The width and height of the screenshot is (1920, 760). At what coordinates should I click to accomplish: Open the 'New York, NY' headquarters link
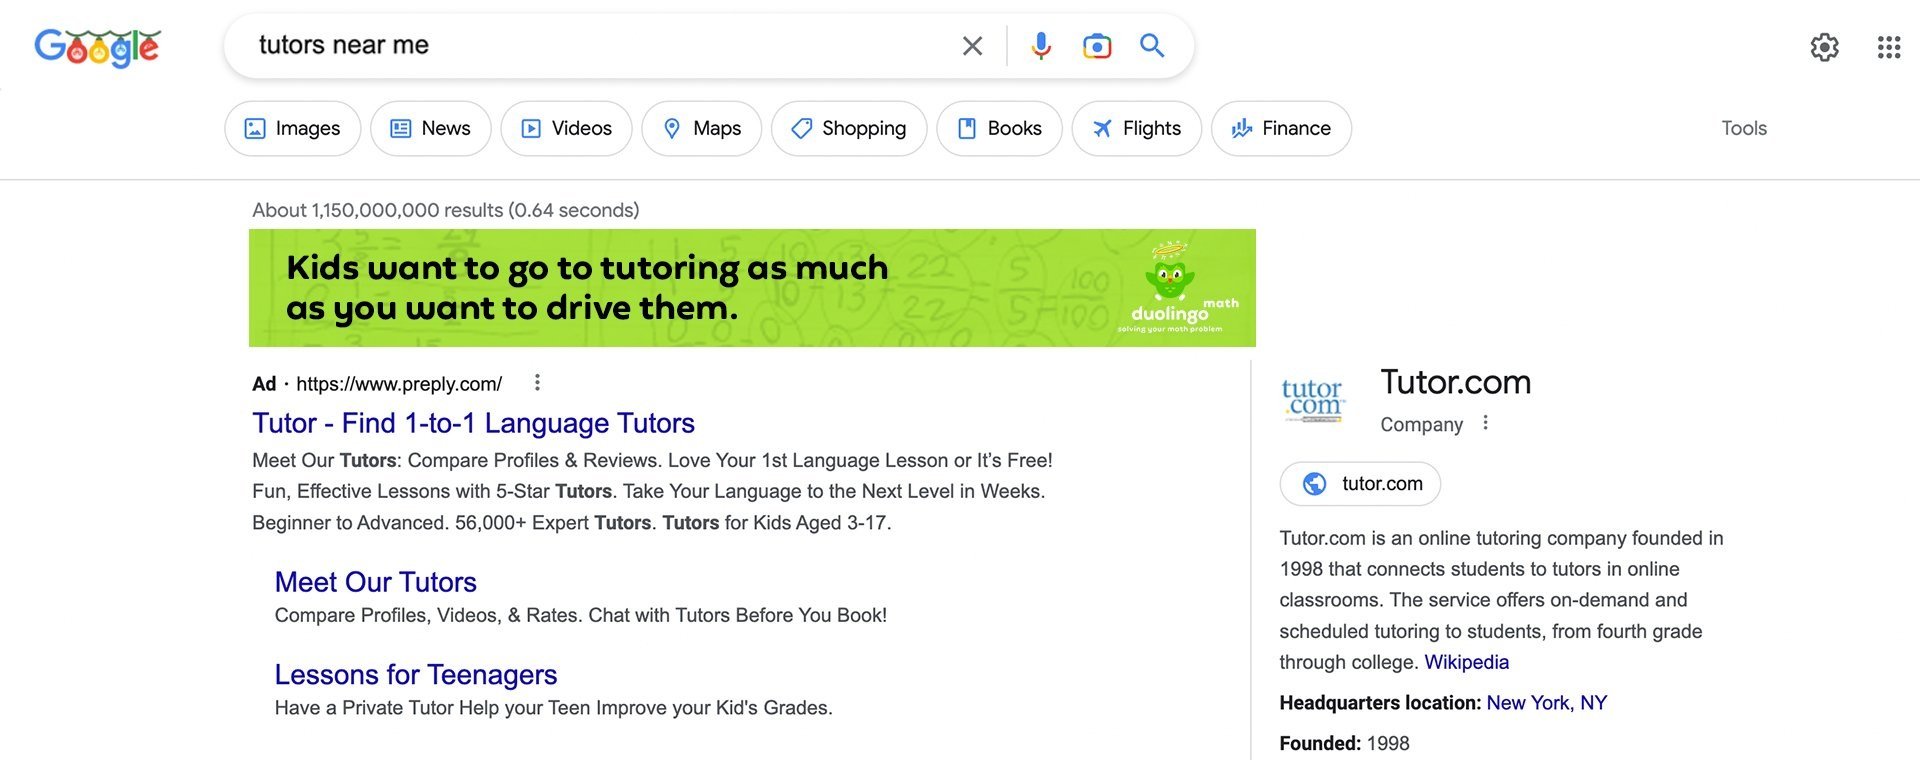point(1546,703)
